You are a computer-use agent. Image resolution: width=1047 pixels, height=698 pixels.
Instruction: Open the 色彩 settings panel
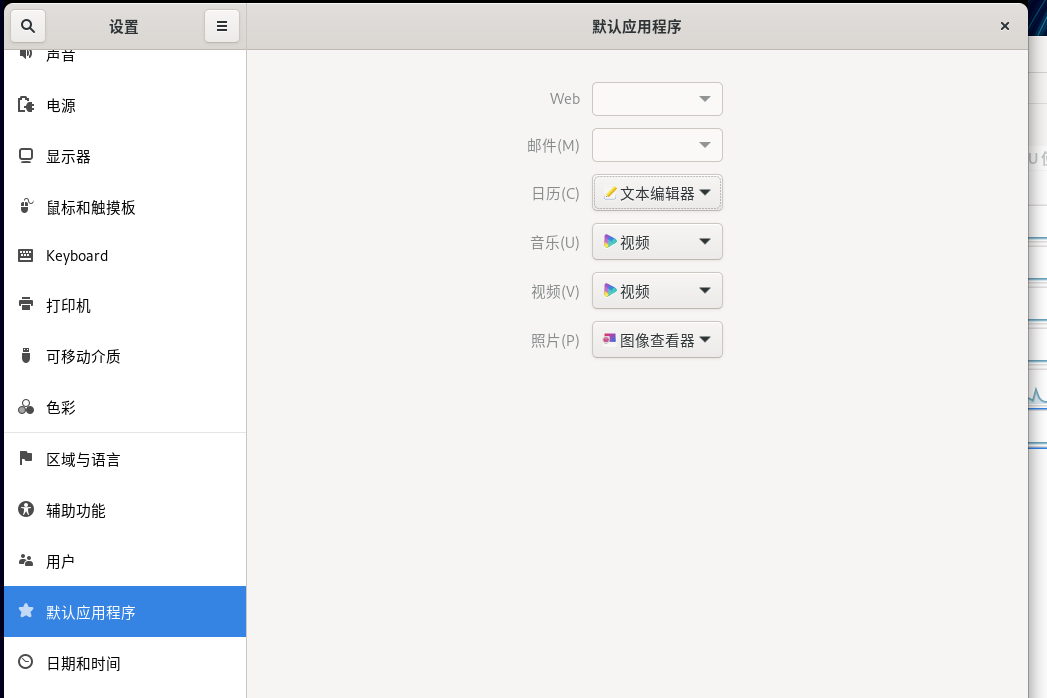(61, 408)
